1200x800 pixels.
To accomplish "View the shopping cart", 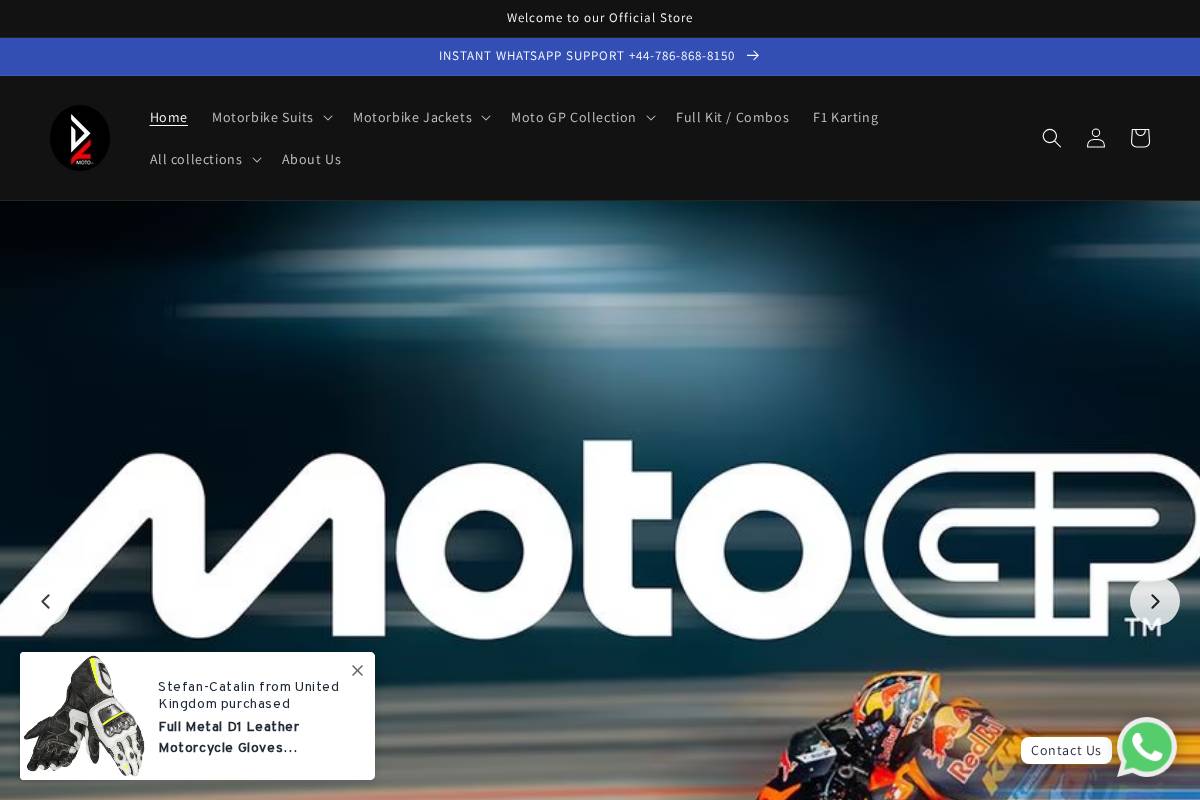I will click(1140, 138).
